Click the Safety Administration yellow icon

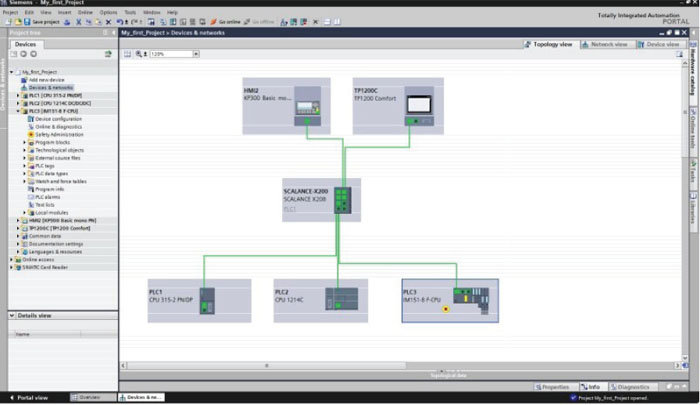(31, 134)
